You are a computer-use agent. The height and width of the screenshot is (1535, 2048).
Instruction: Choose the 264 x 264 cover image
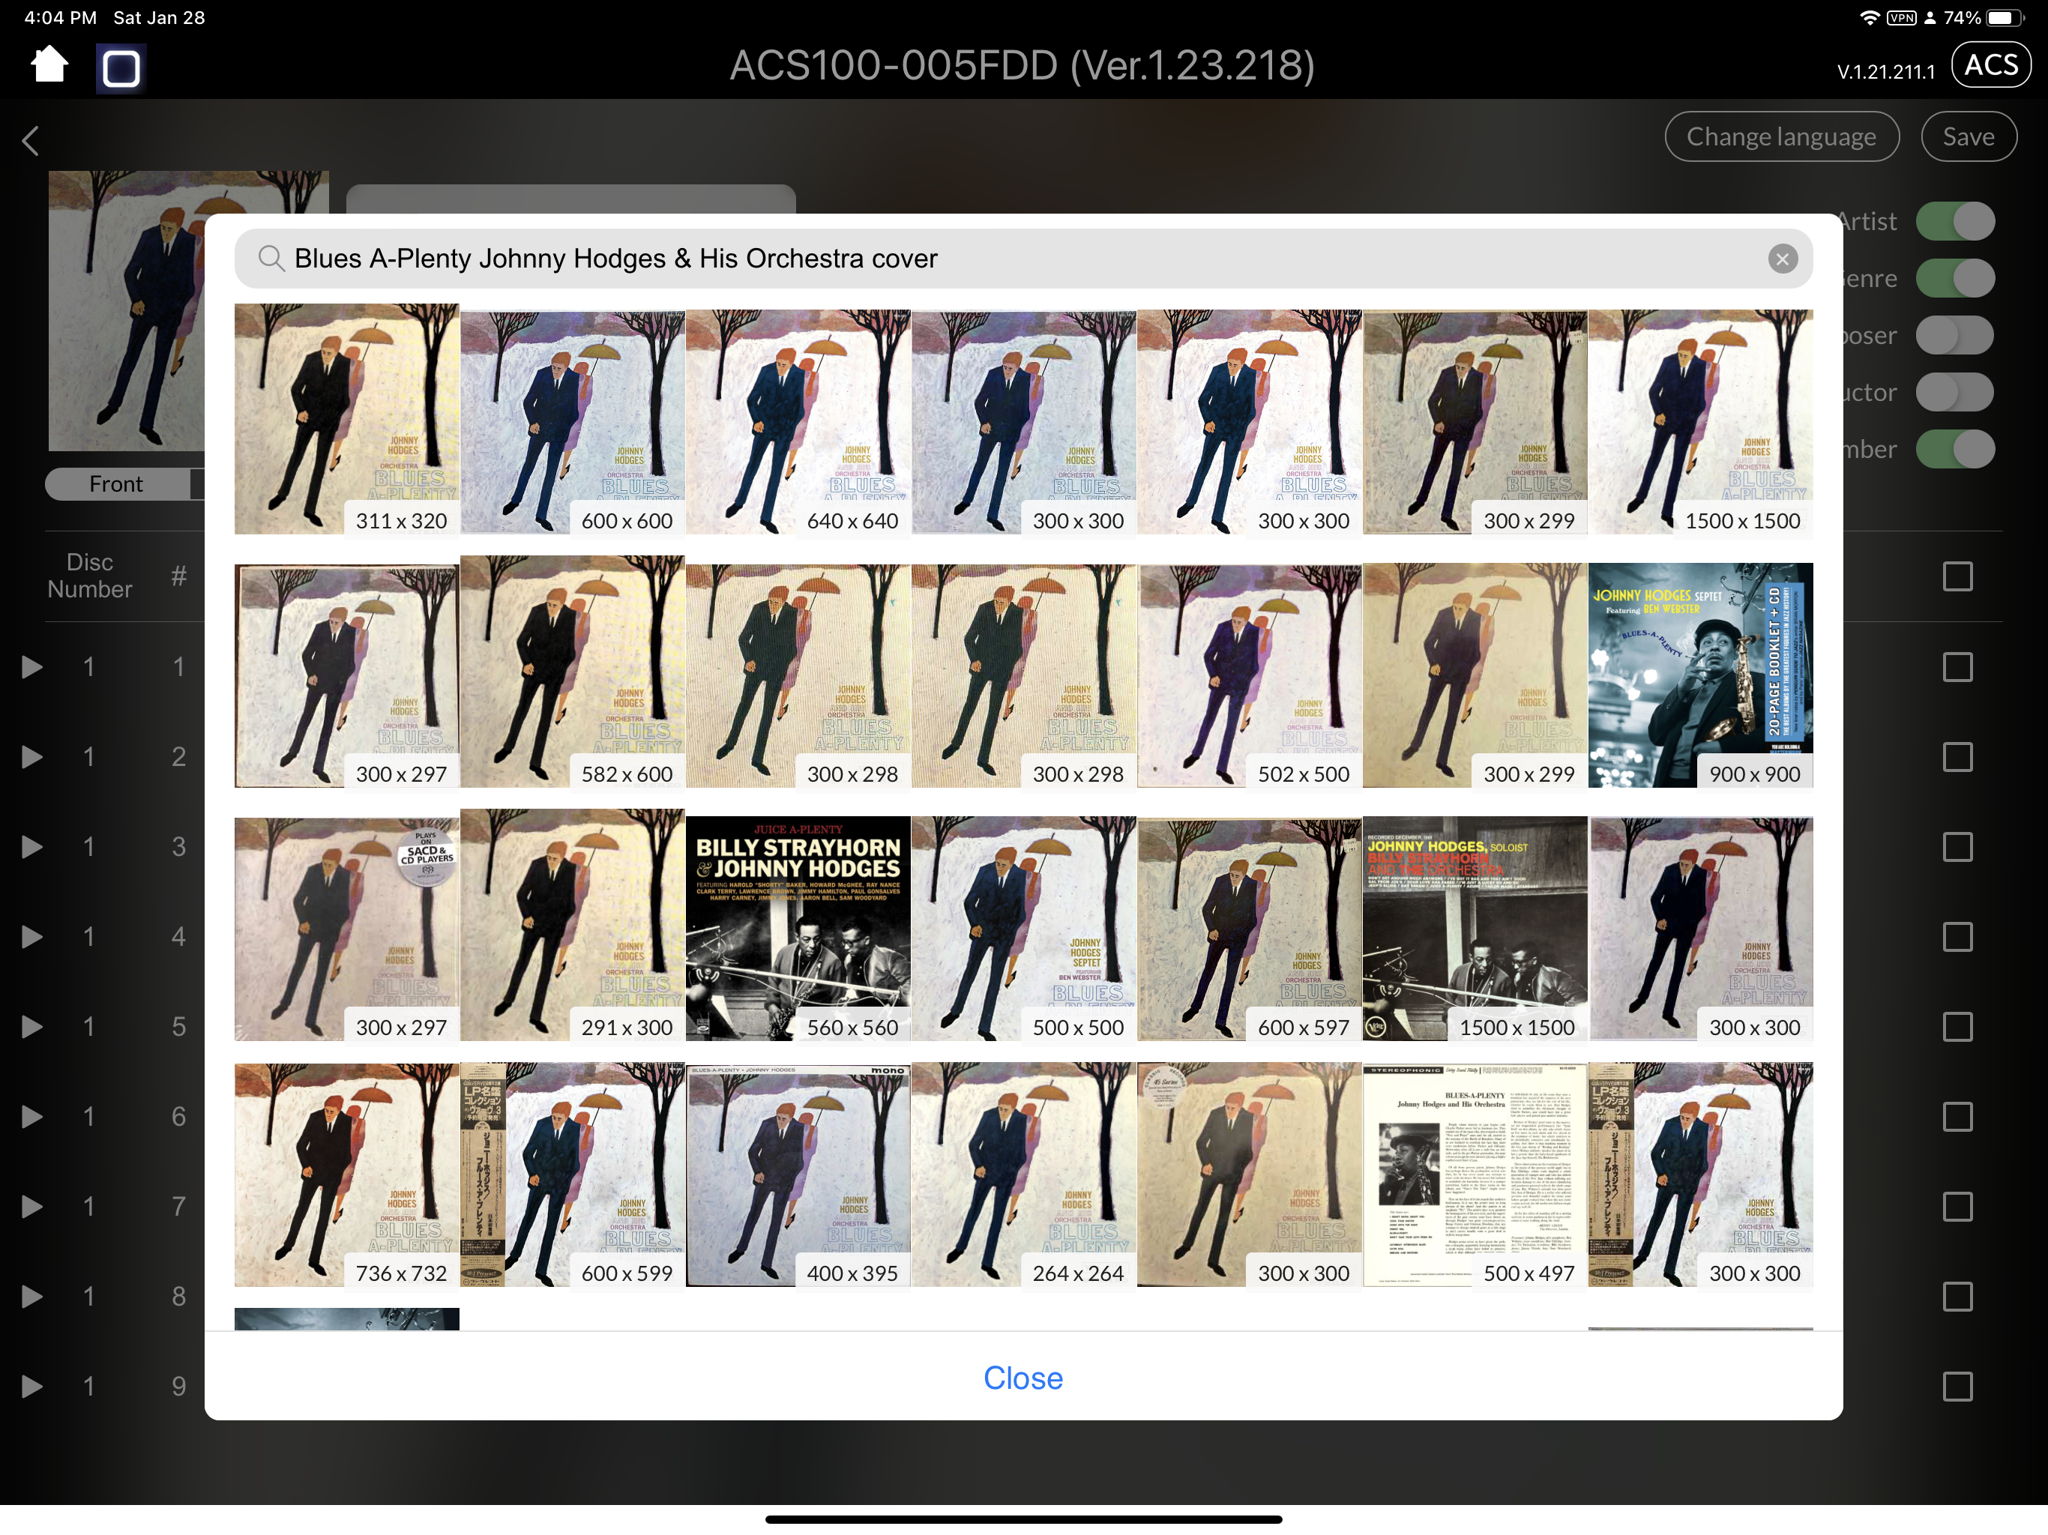pyautogui.click(x=1024, y=1175)
